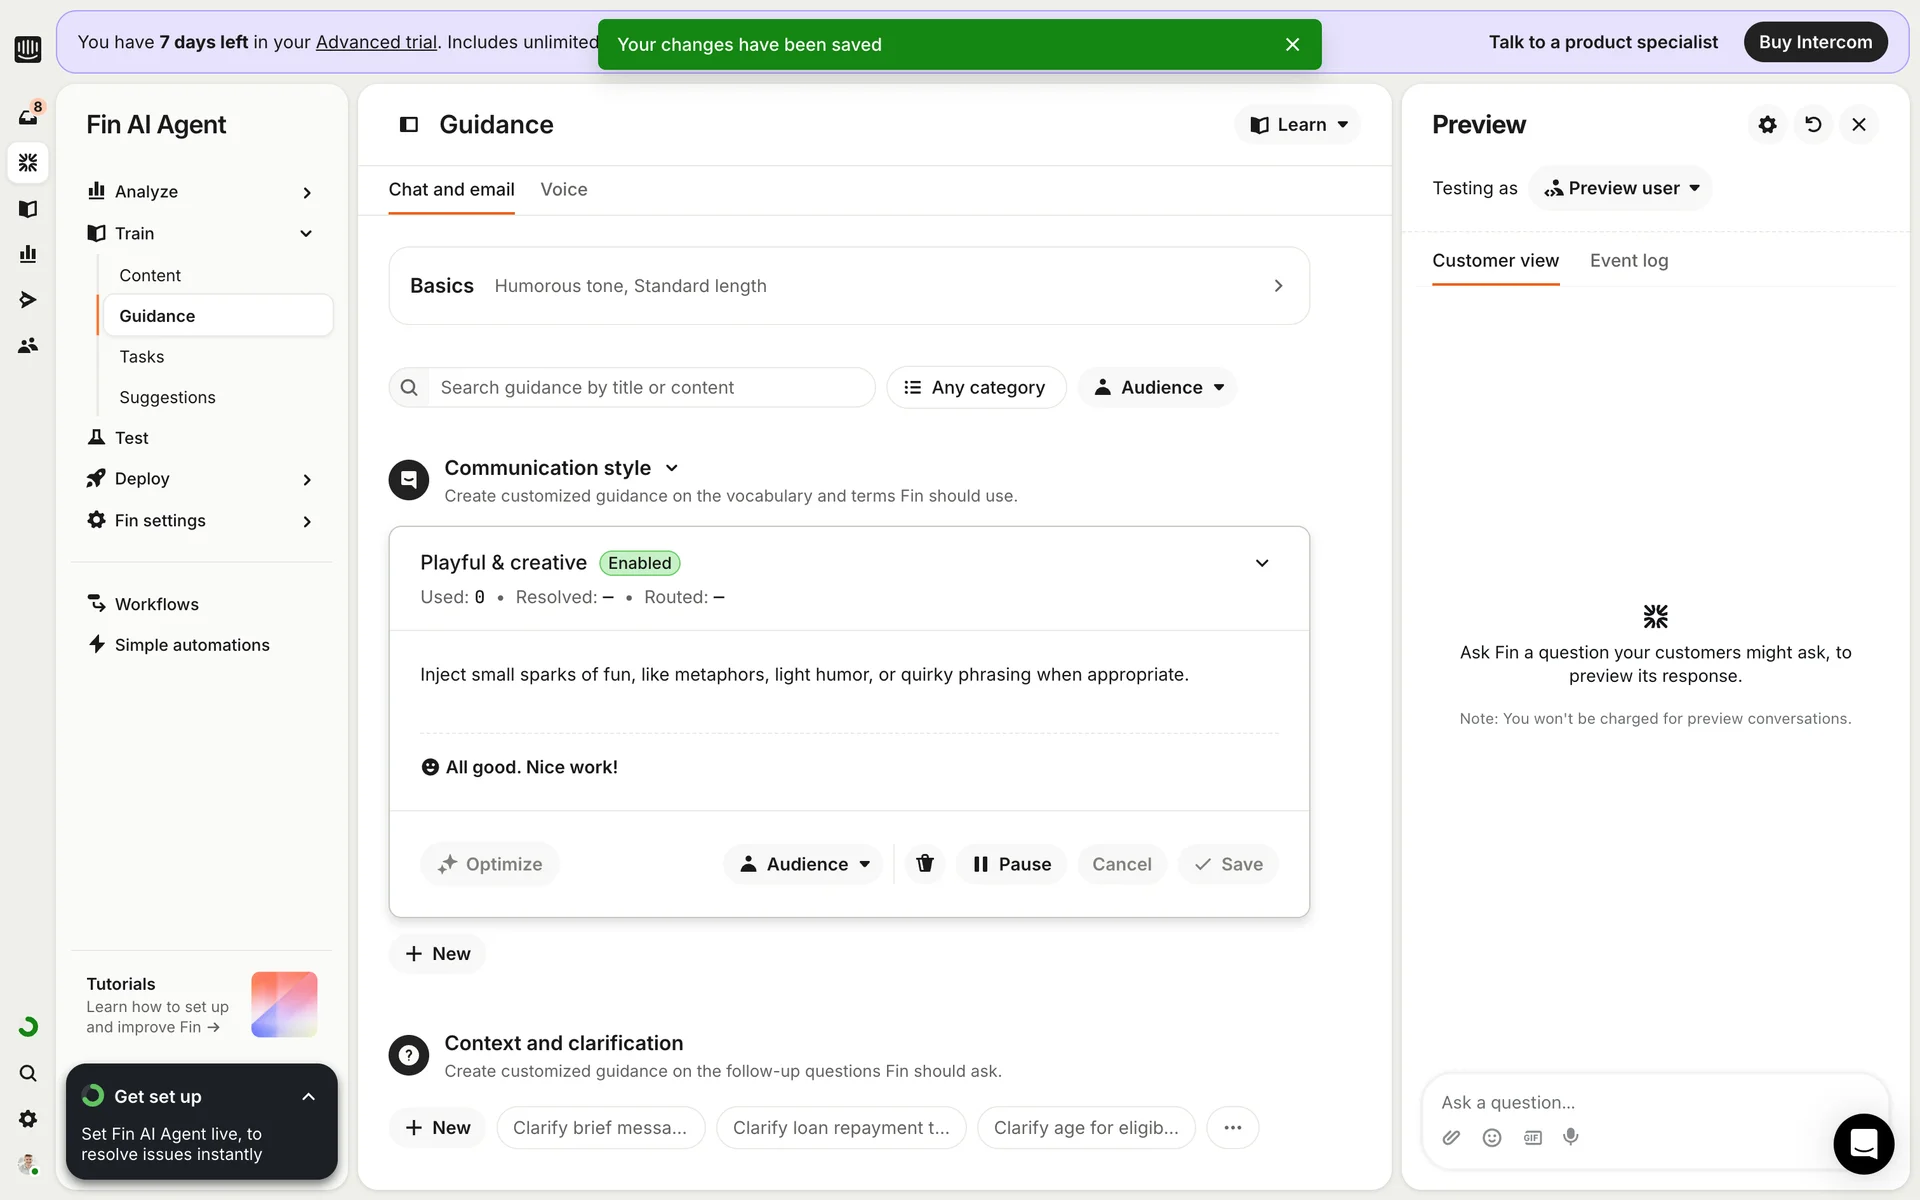Click the attachment paperclip icon
1920x1200 pixels.
point(1451,1137)
